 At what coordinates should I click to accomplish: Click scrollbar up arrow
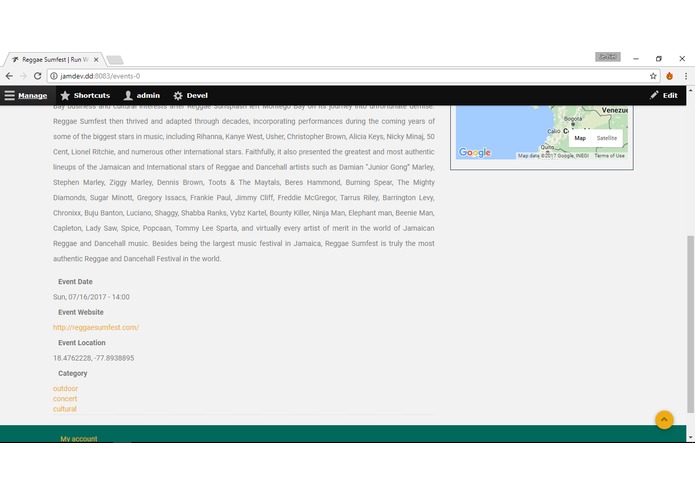coord(690,90)
